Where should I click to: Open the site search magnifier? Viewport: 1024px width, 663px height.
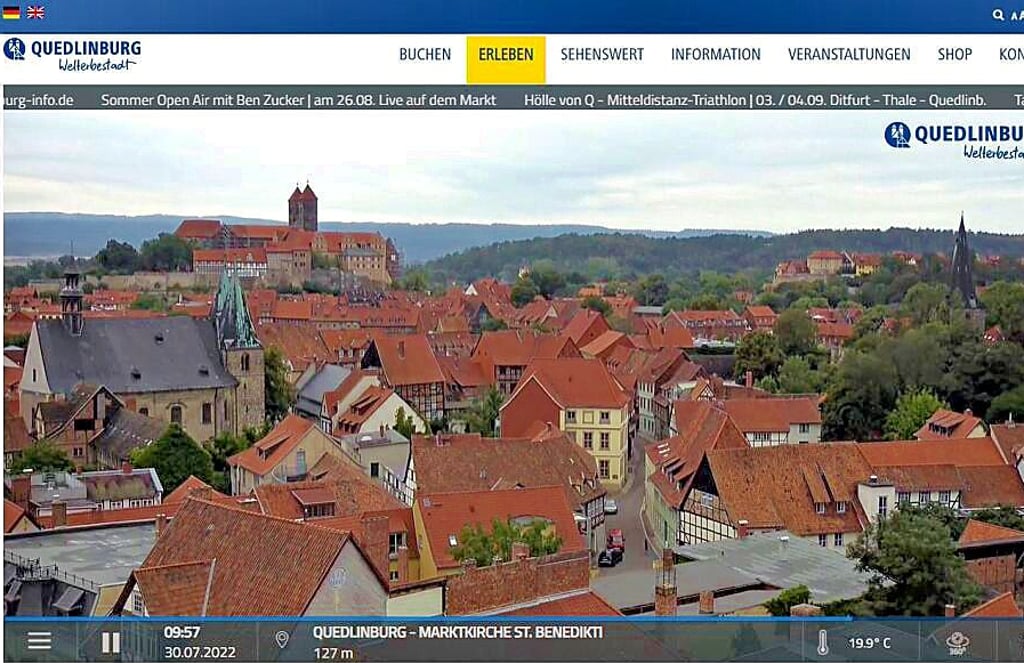[997, 15]
